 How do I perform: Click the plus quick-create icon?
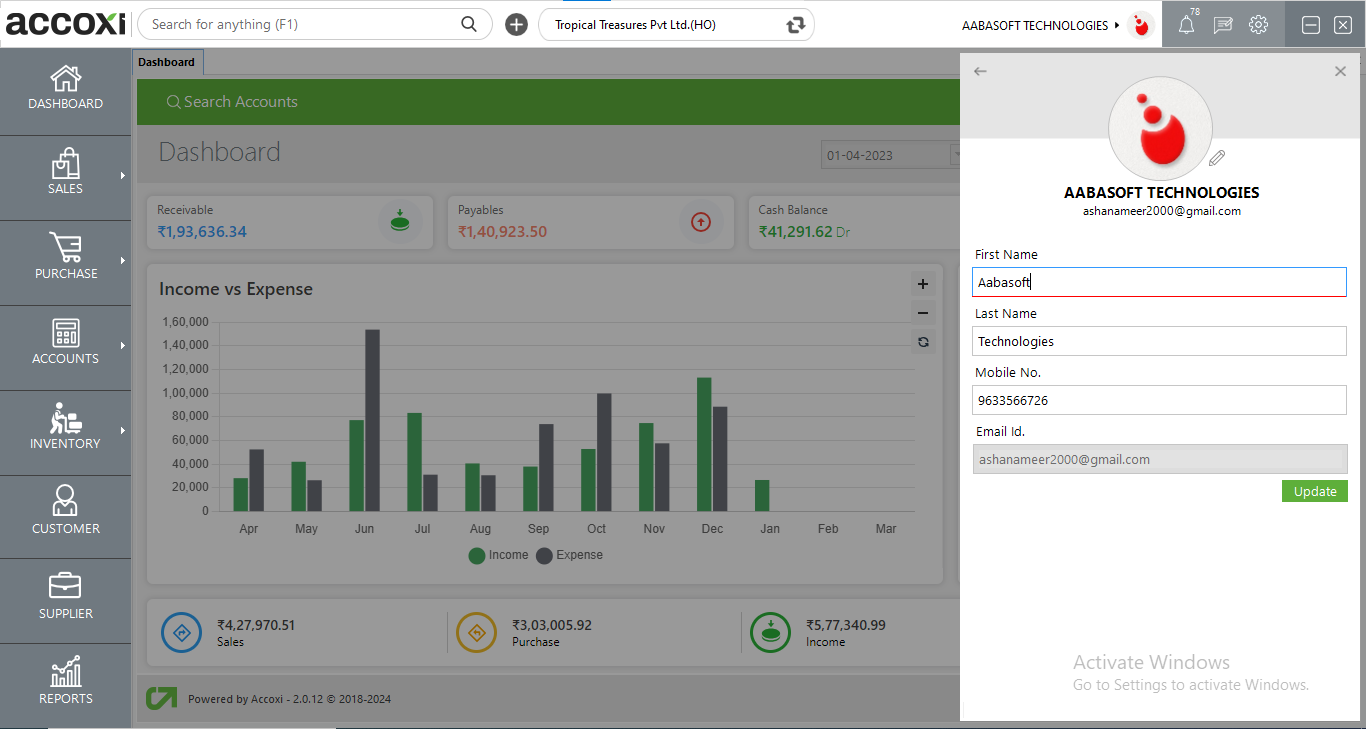(516, 25)
